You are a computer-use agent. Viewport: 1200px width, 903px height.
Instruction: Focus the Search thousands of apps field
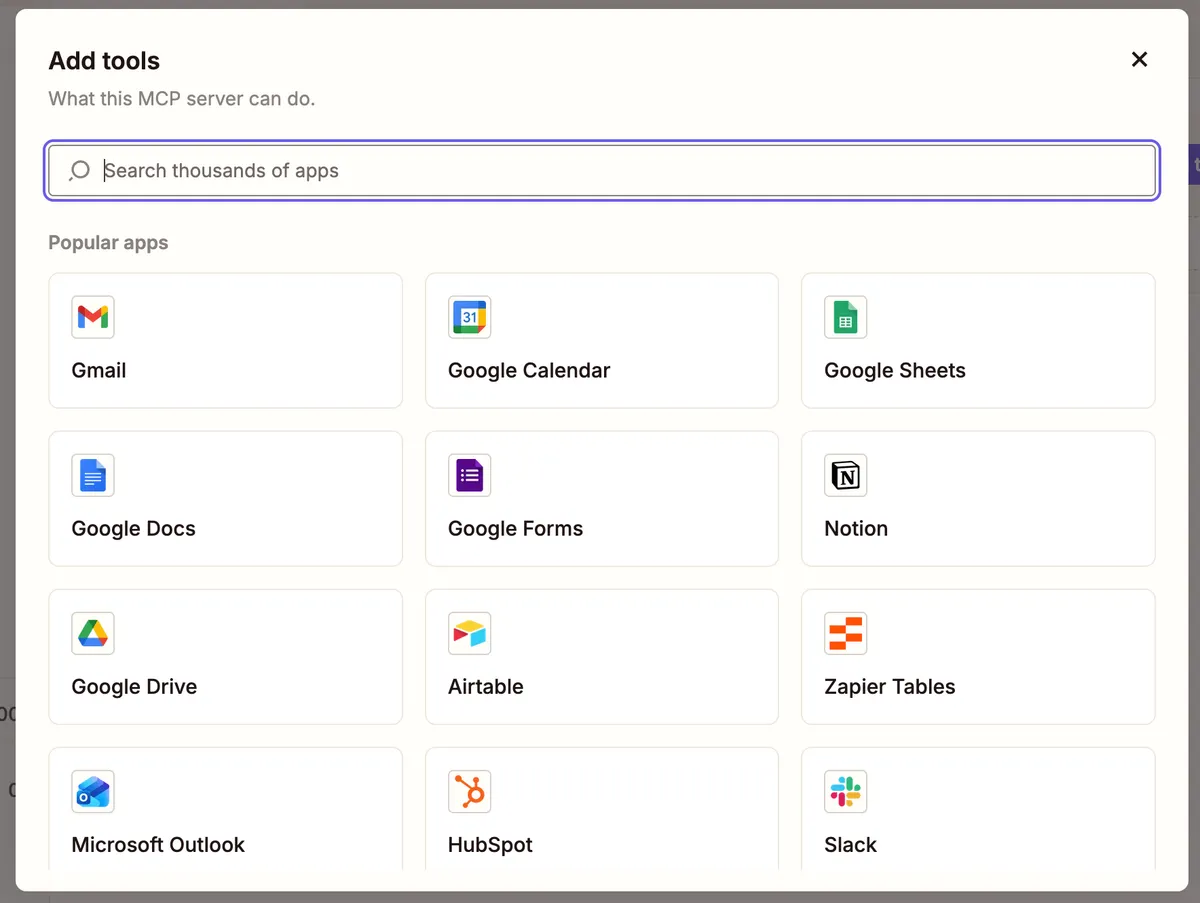coord(602,171)
